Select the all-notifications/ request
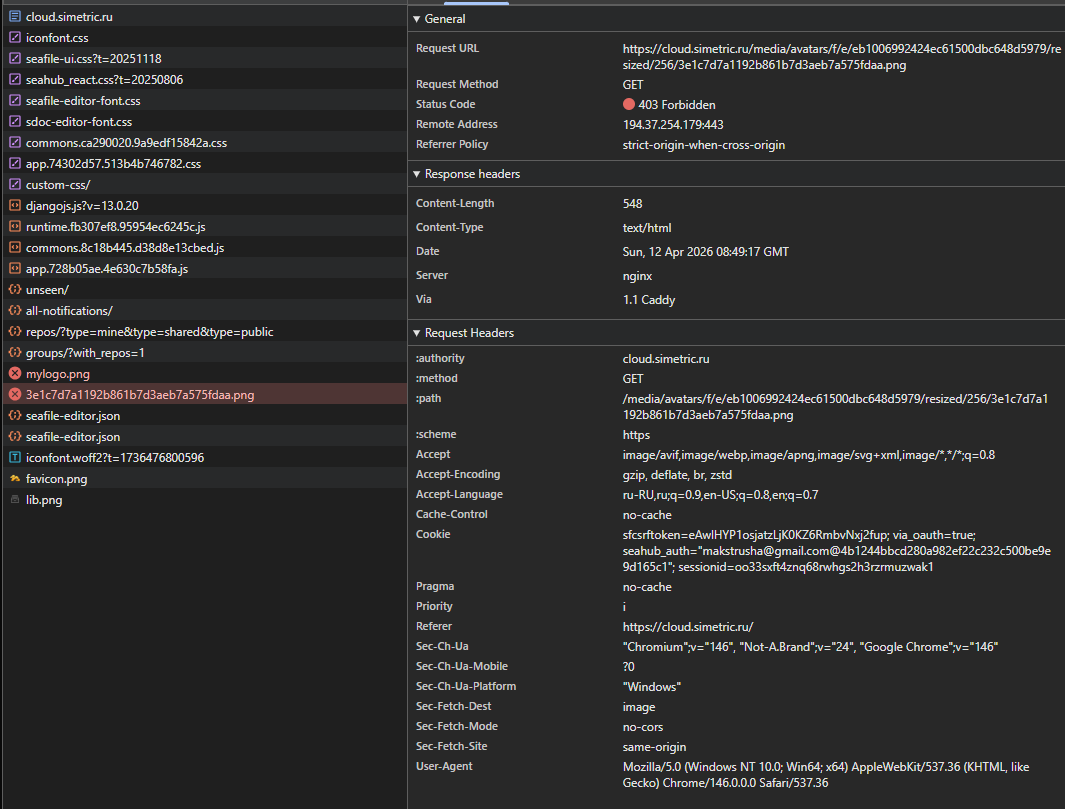The image size is (1065, 809). 69,311
